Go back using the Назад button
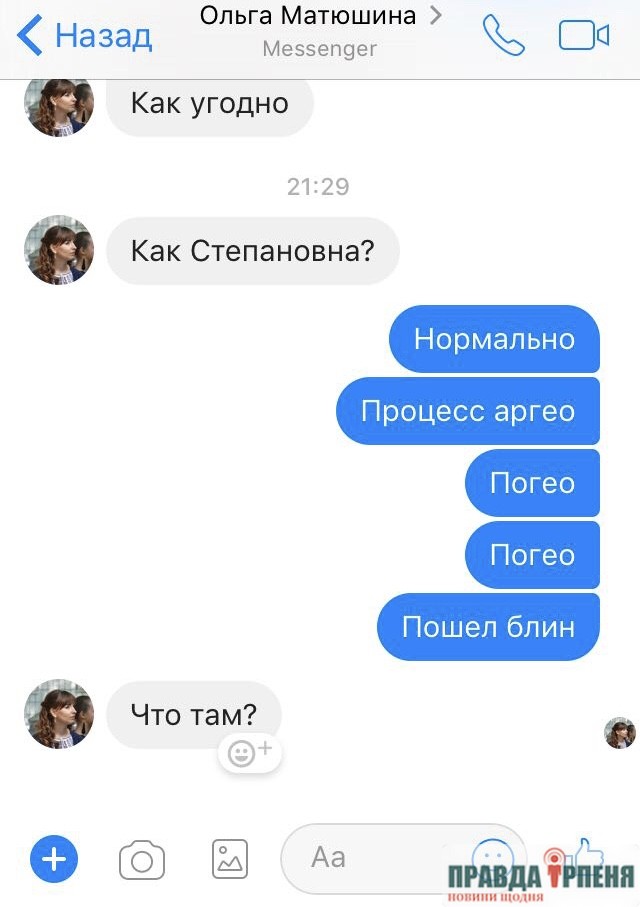The height and width of the screenshot is (907, 640). click(84, 35)
